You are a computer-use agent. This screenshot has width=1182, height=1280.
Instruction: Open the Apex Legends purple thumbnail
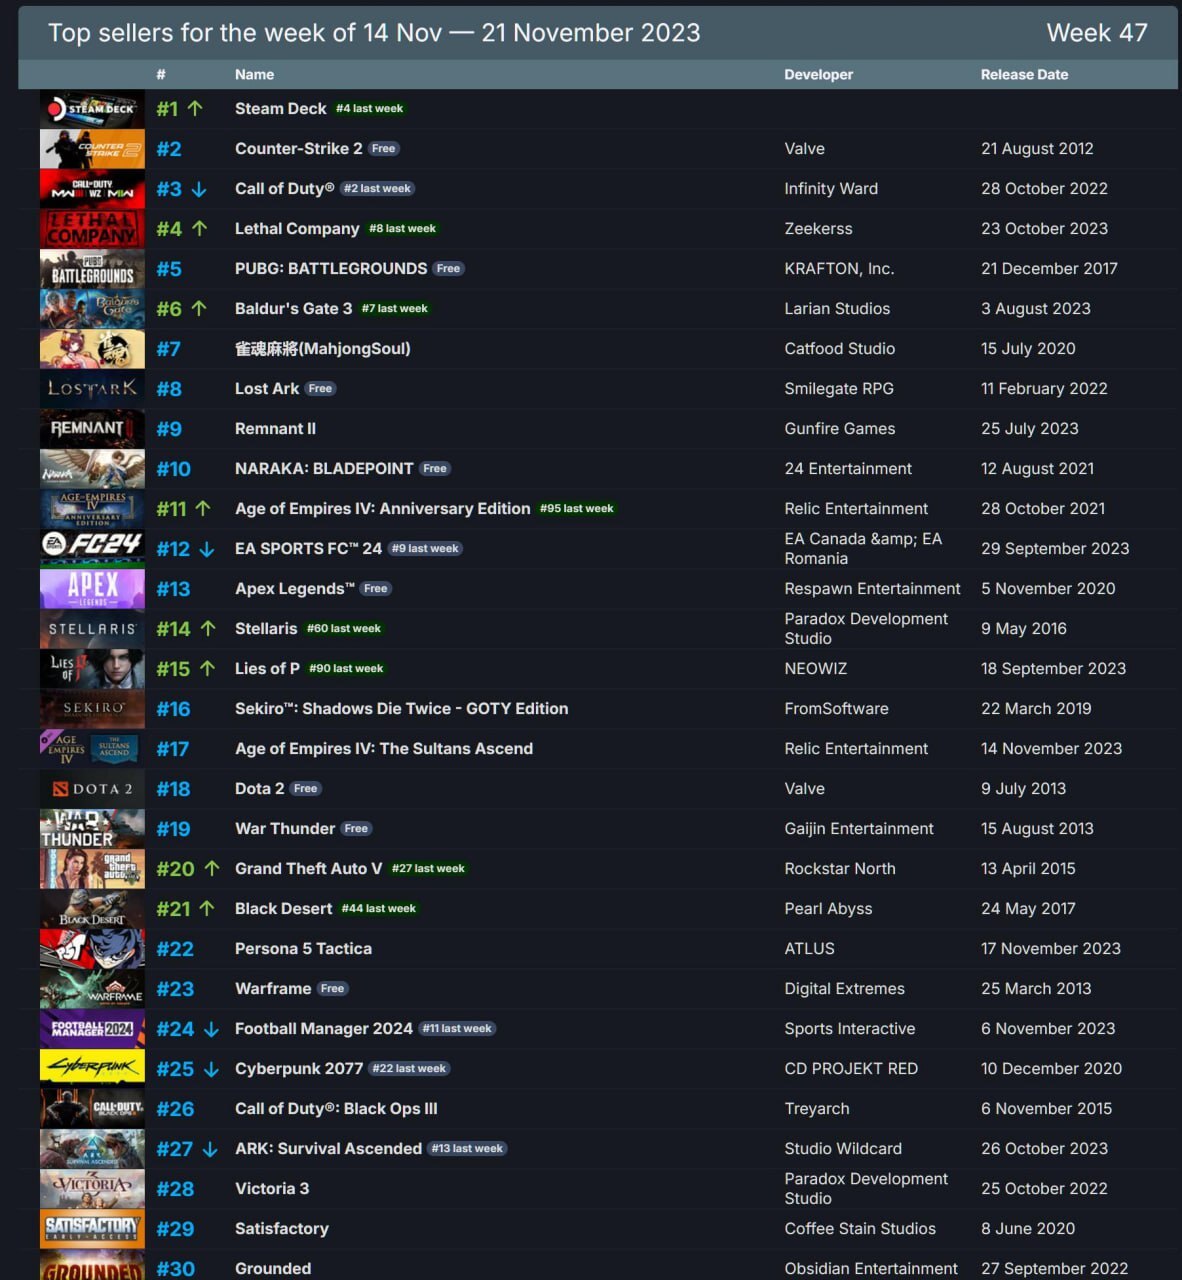pos(92,589)
